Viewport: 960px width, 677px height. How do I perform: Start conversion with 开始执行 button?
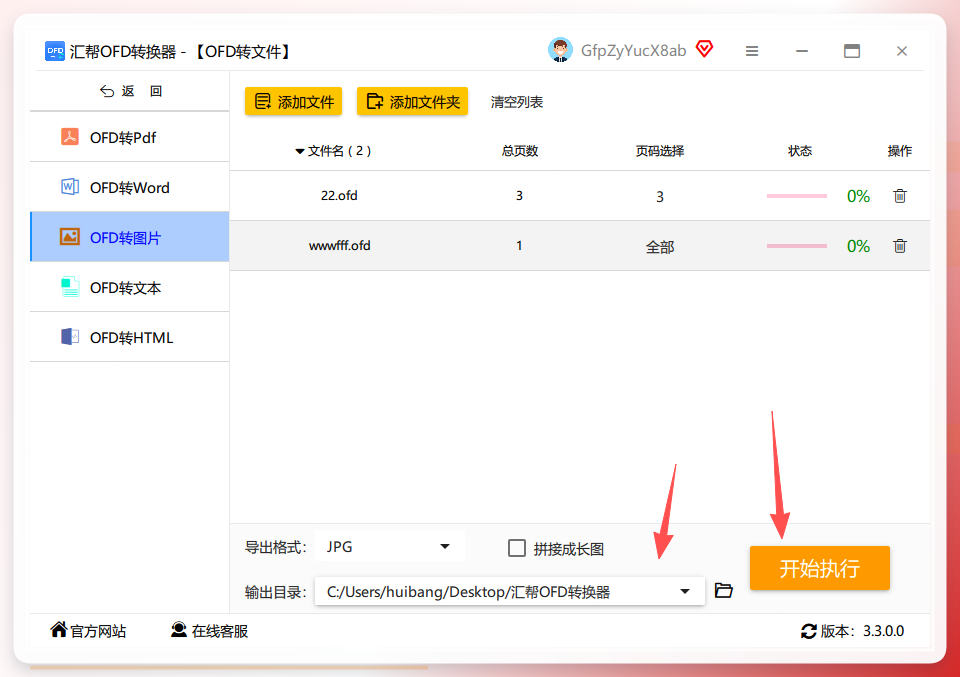click(x=820, y=568)
